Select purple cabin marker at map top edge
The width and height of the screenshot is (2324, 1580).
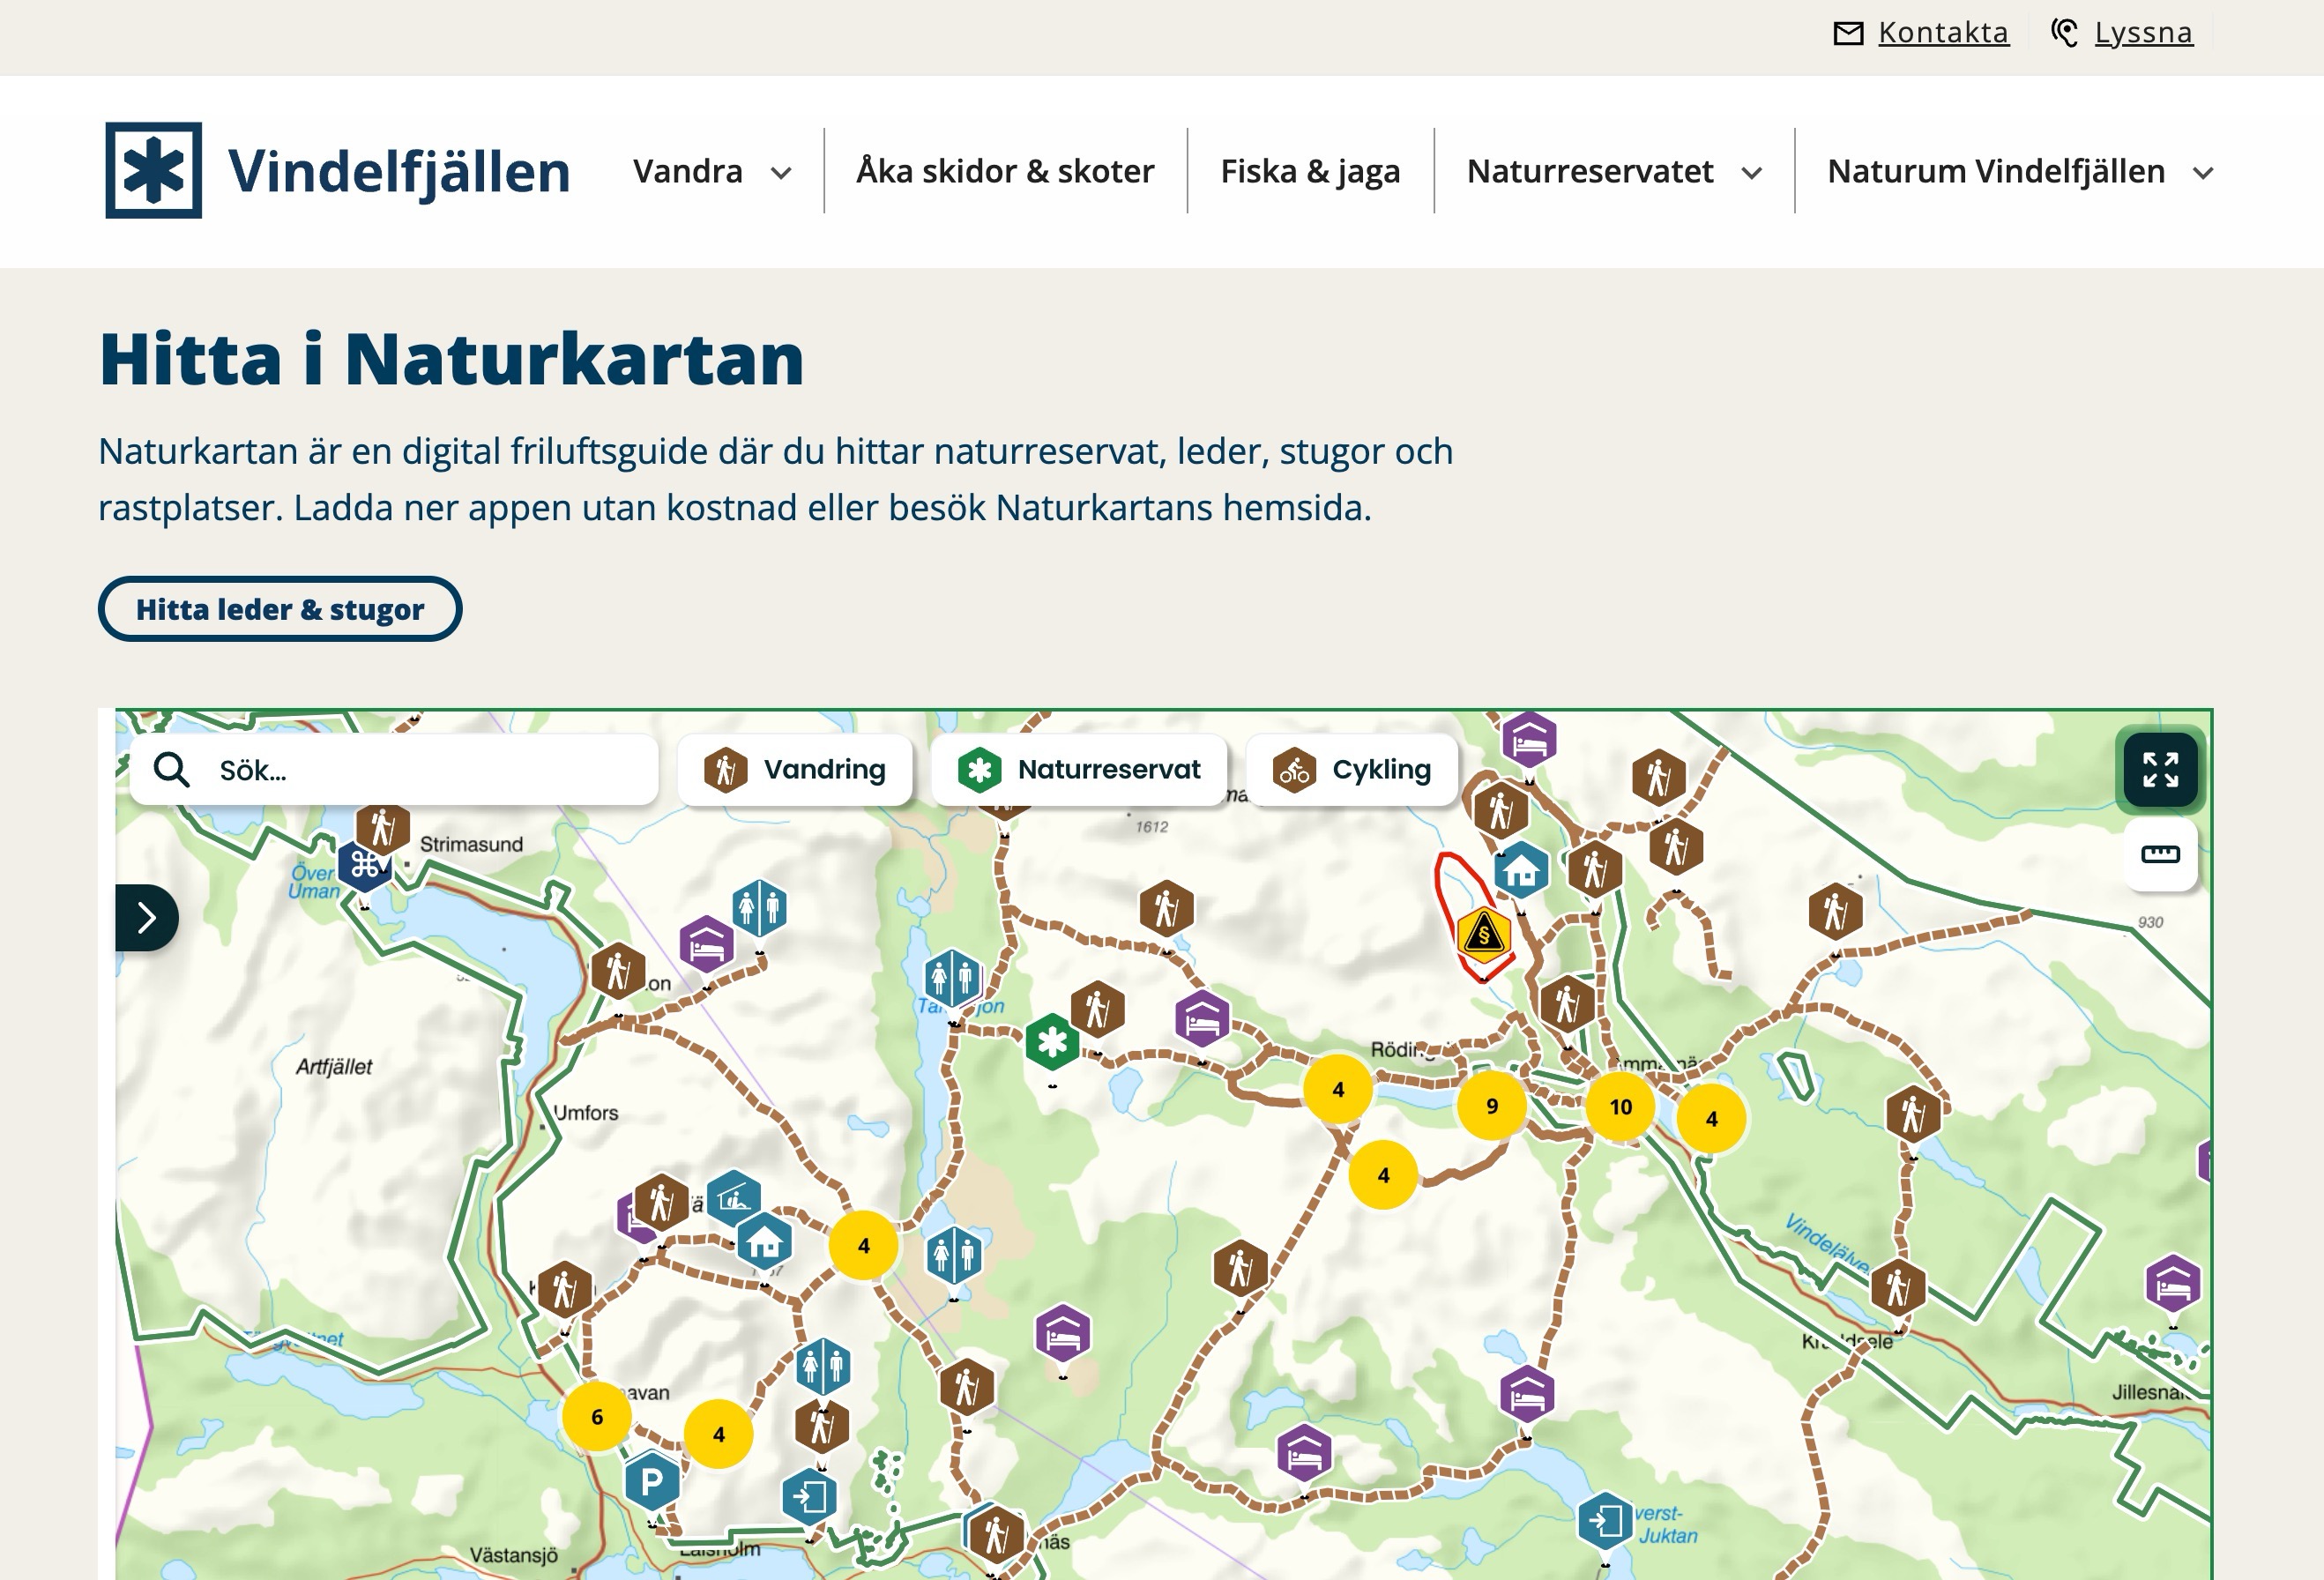pos(1529,740)
